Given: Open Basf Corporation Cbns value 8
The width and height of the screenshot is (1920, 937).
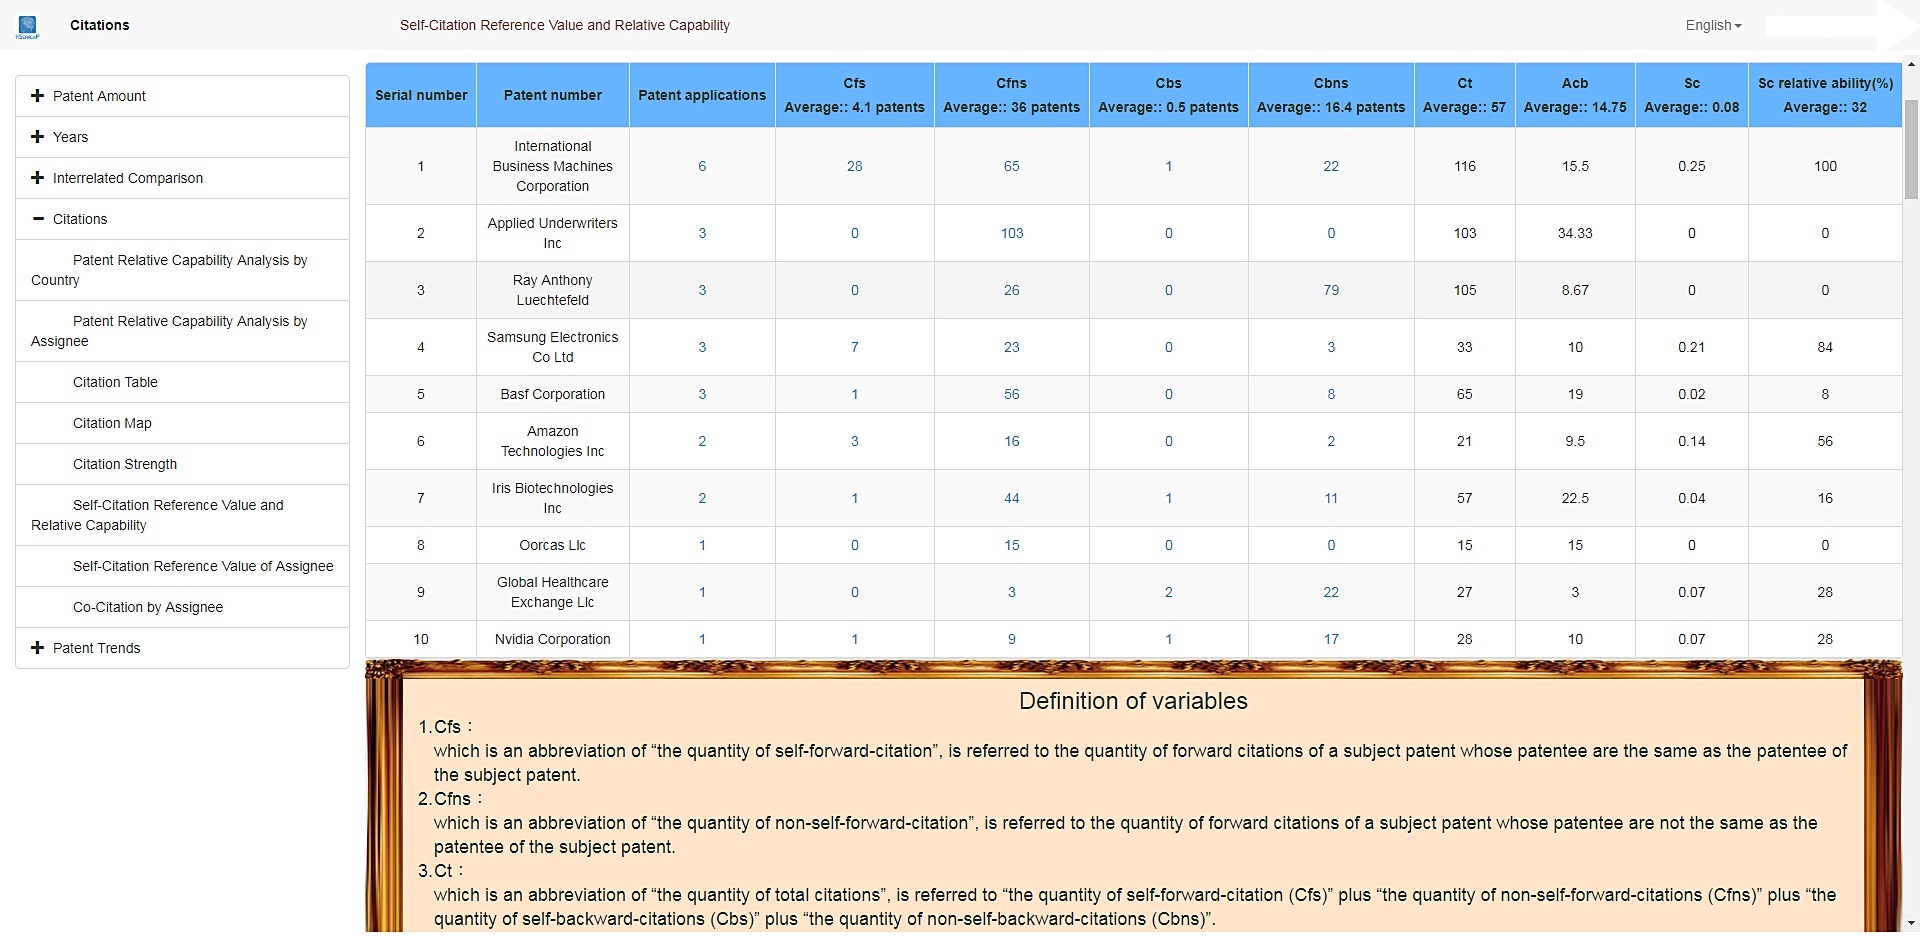Looking at the screenshot, I should tap(1331, 394).
